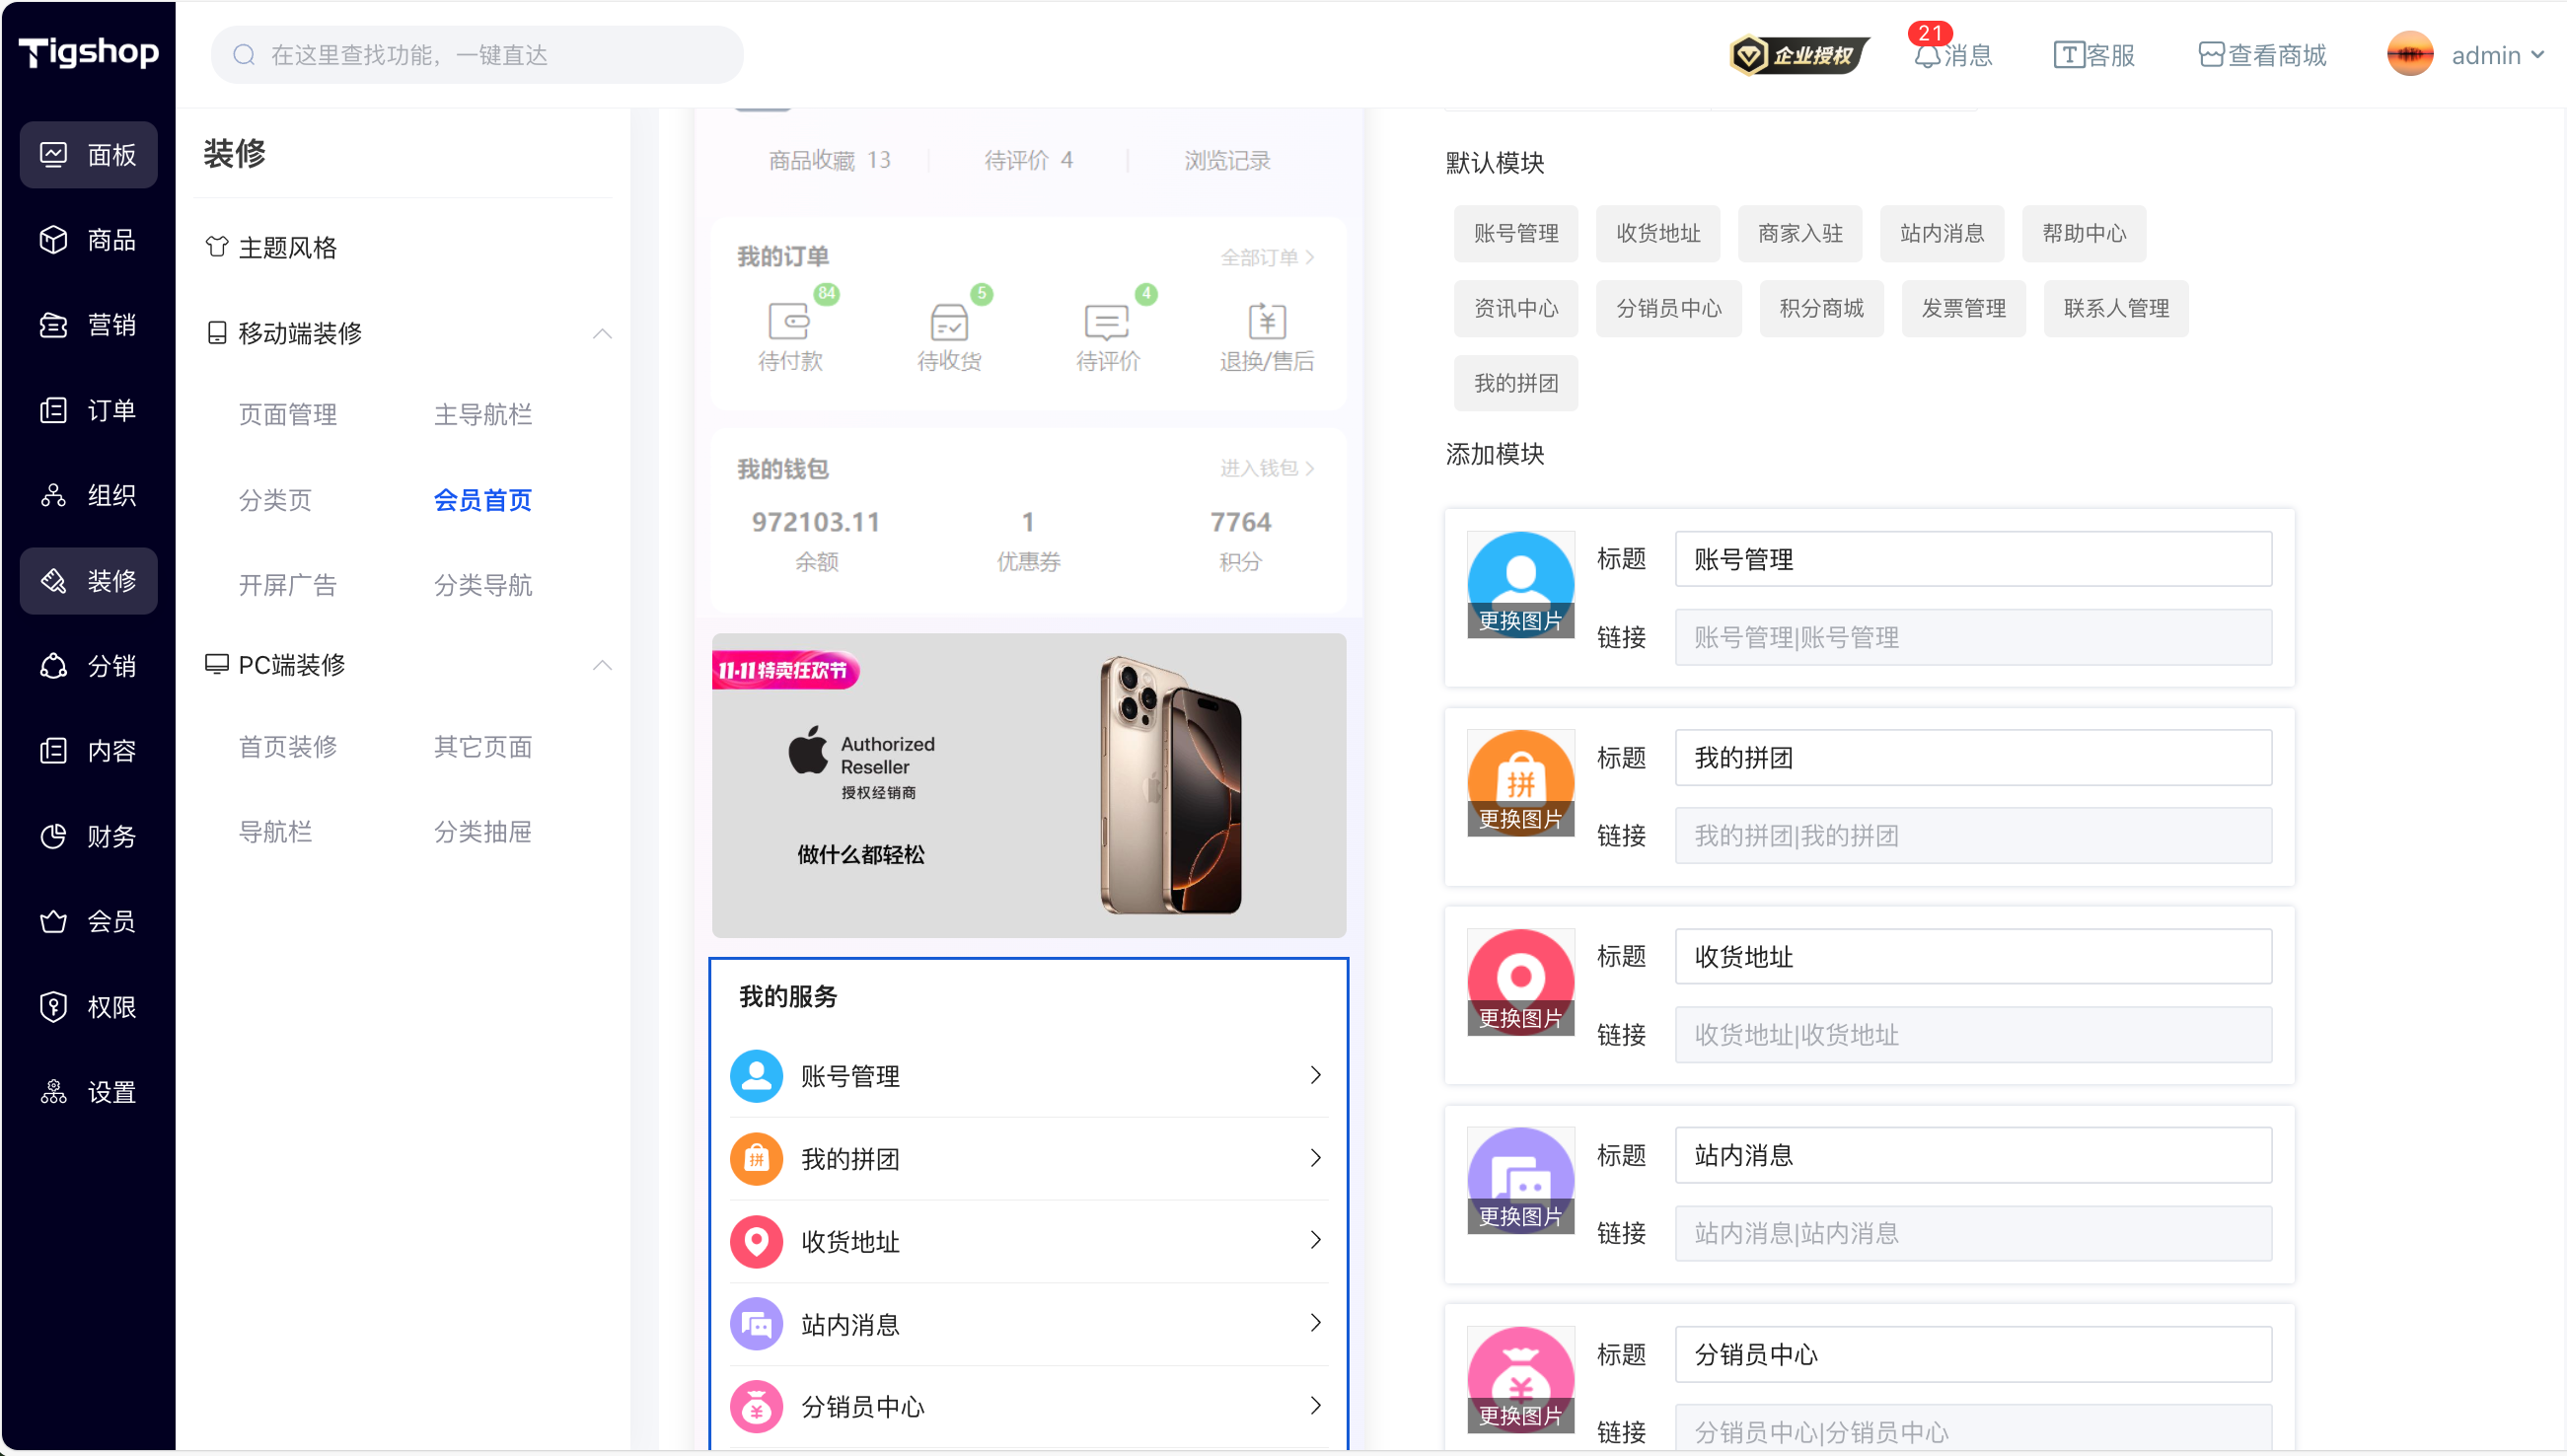Click the 11-11 iPhone banner in preview
2567x1456 pixels.
click(1028, 785)
